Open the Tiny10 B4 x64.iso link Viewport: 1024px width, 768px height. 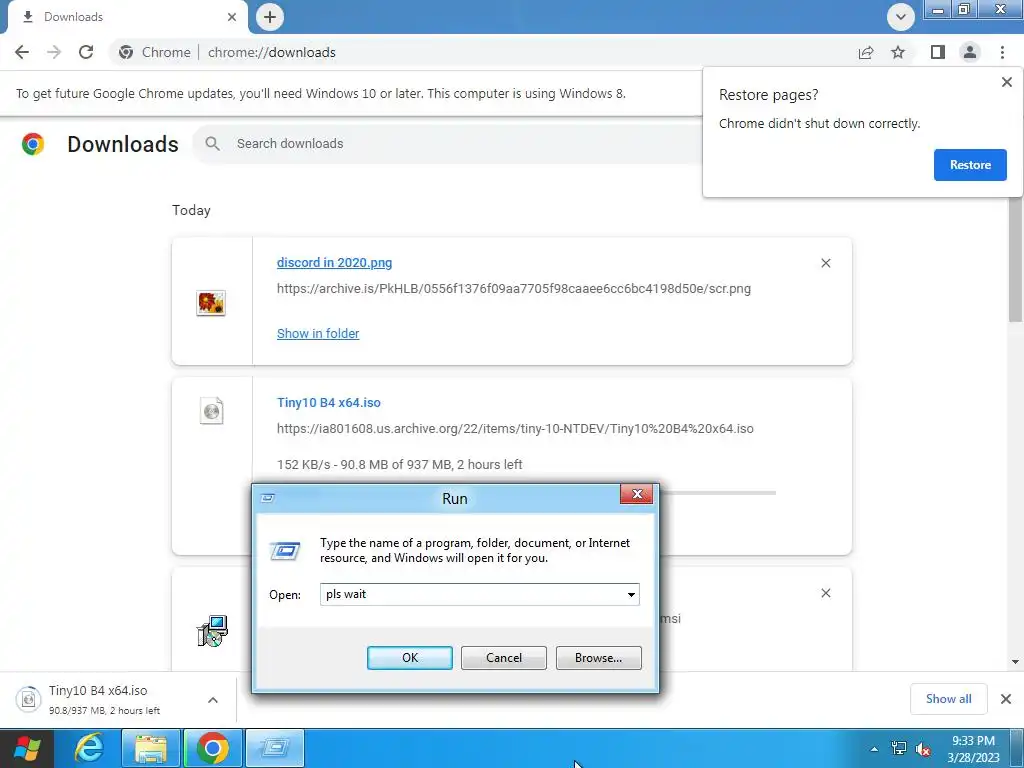click(x=328, y=403)
